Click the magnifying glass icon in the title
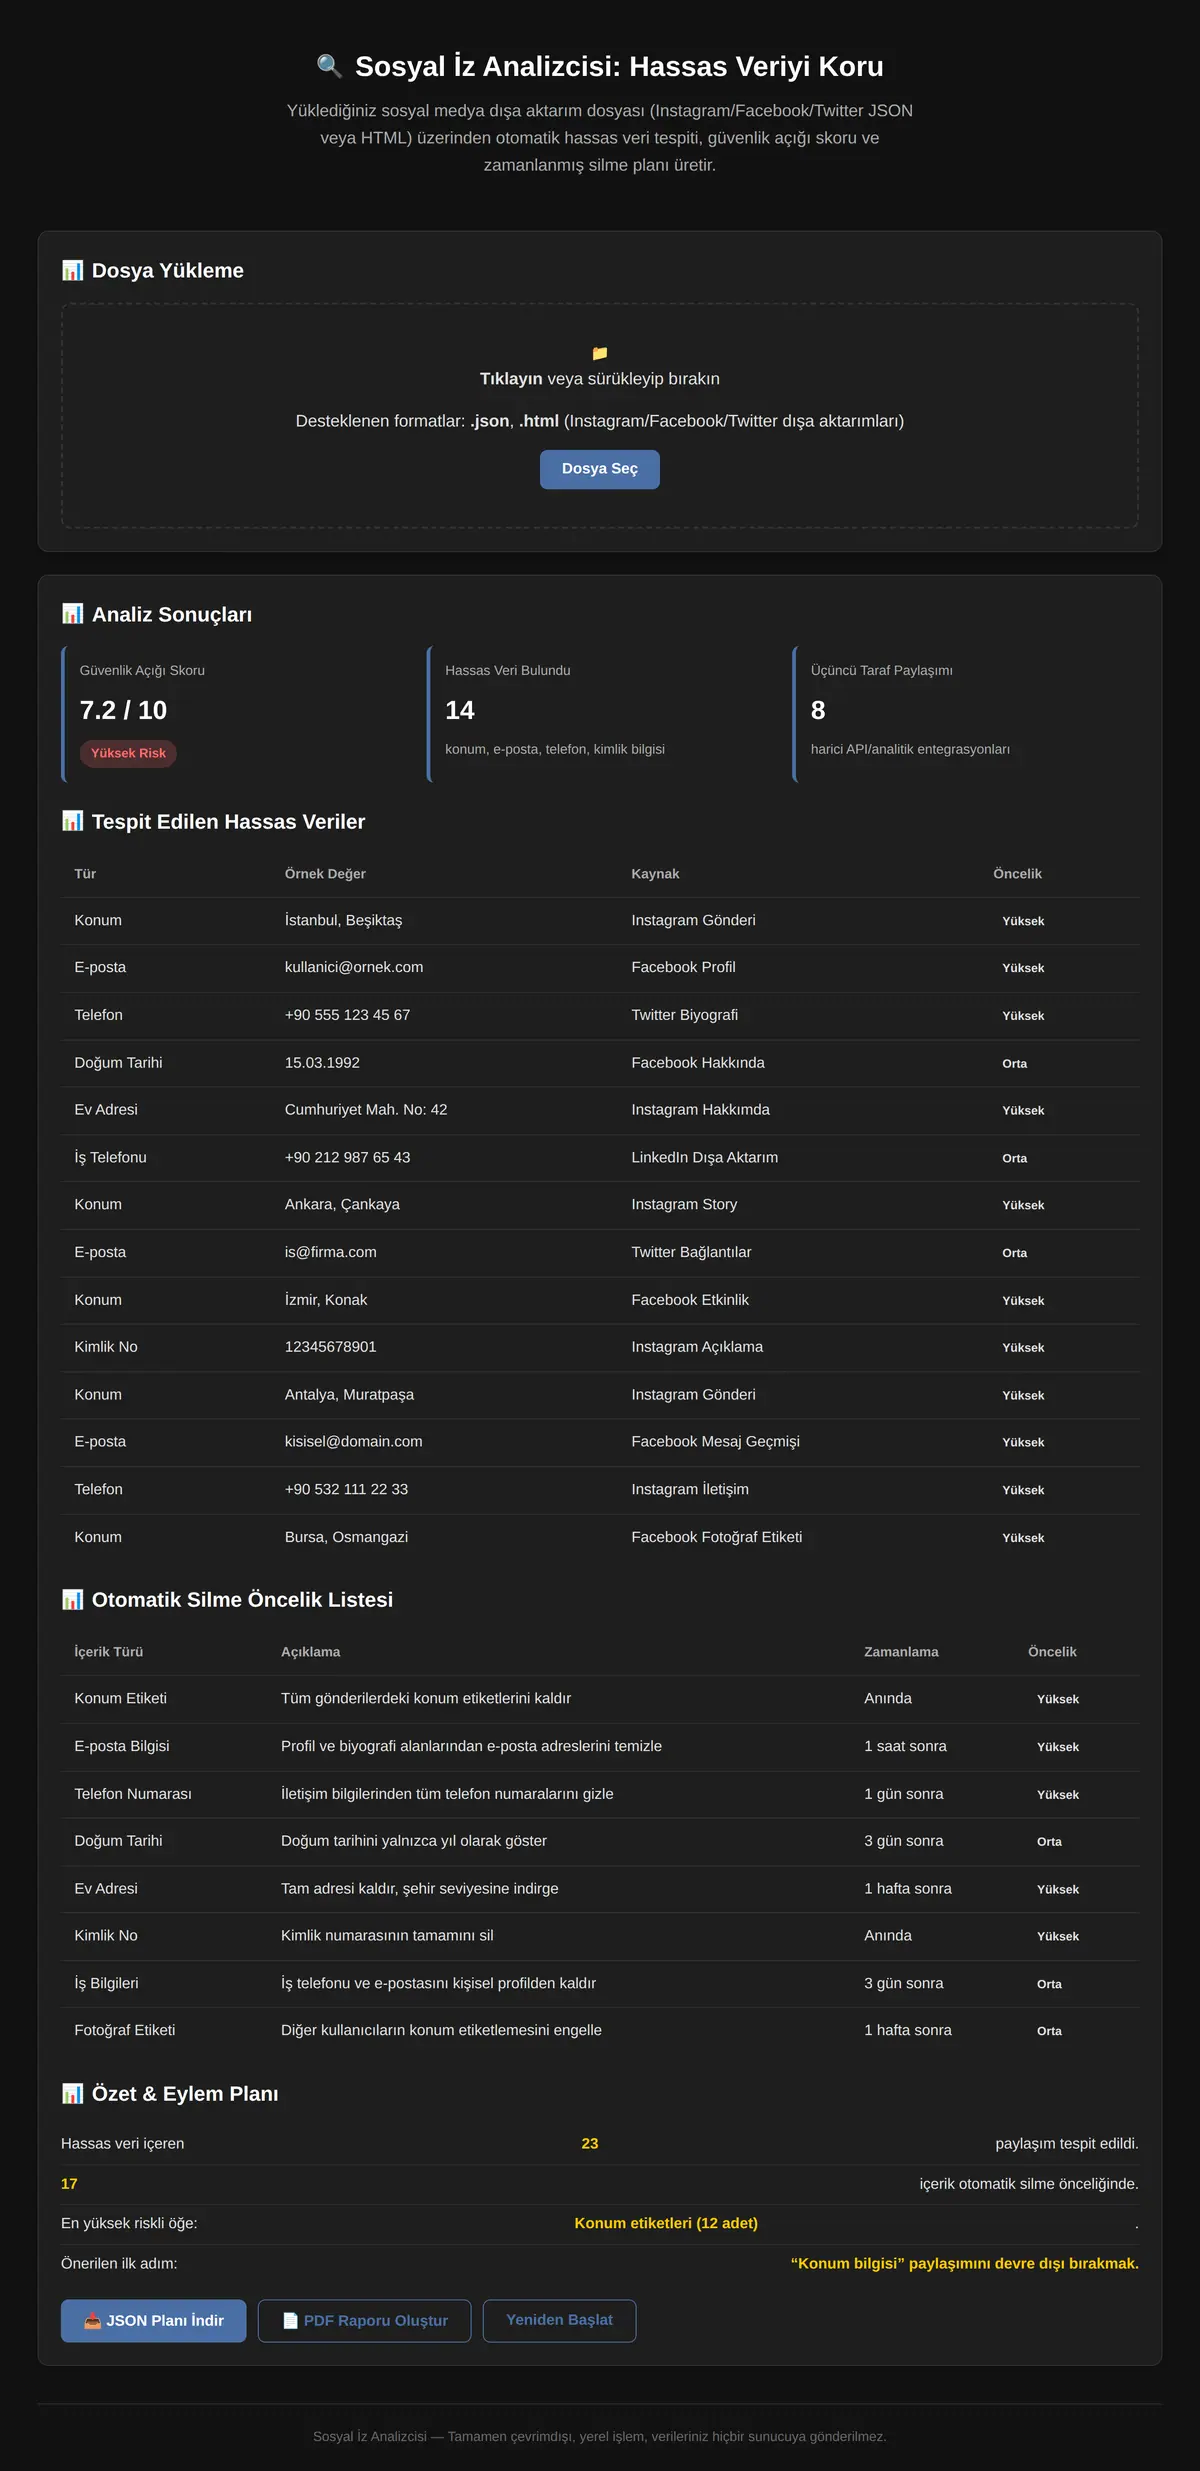Image resolution: width=1200 pixels, height=2471 pixels. [x=330, y=66]
